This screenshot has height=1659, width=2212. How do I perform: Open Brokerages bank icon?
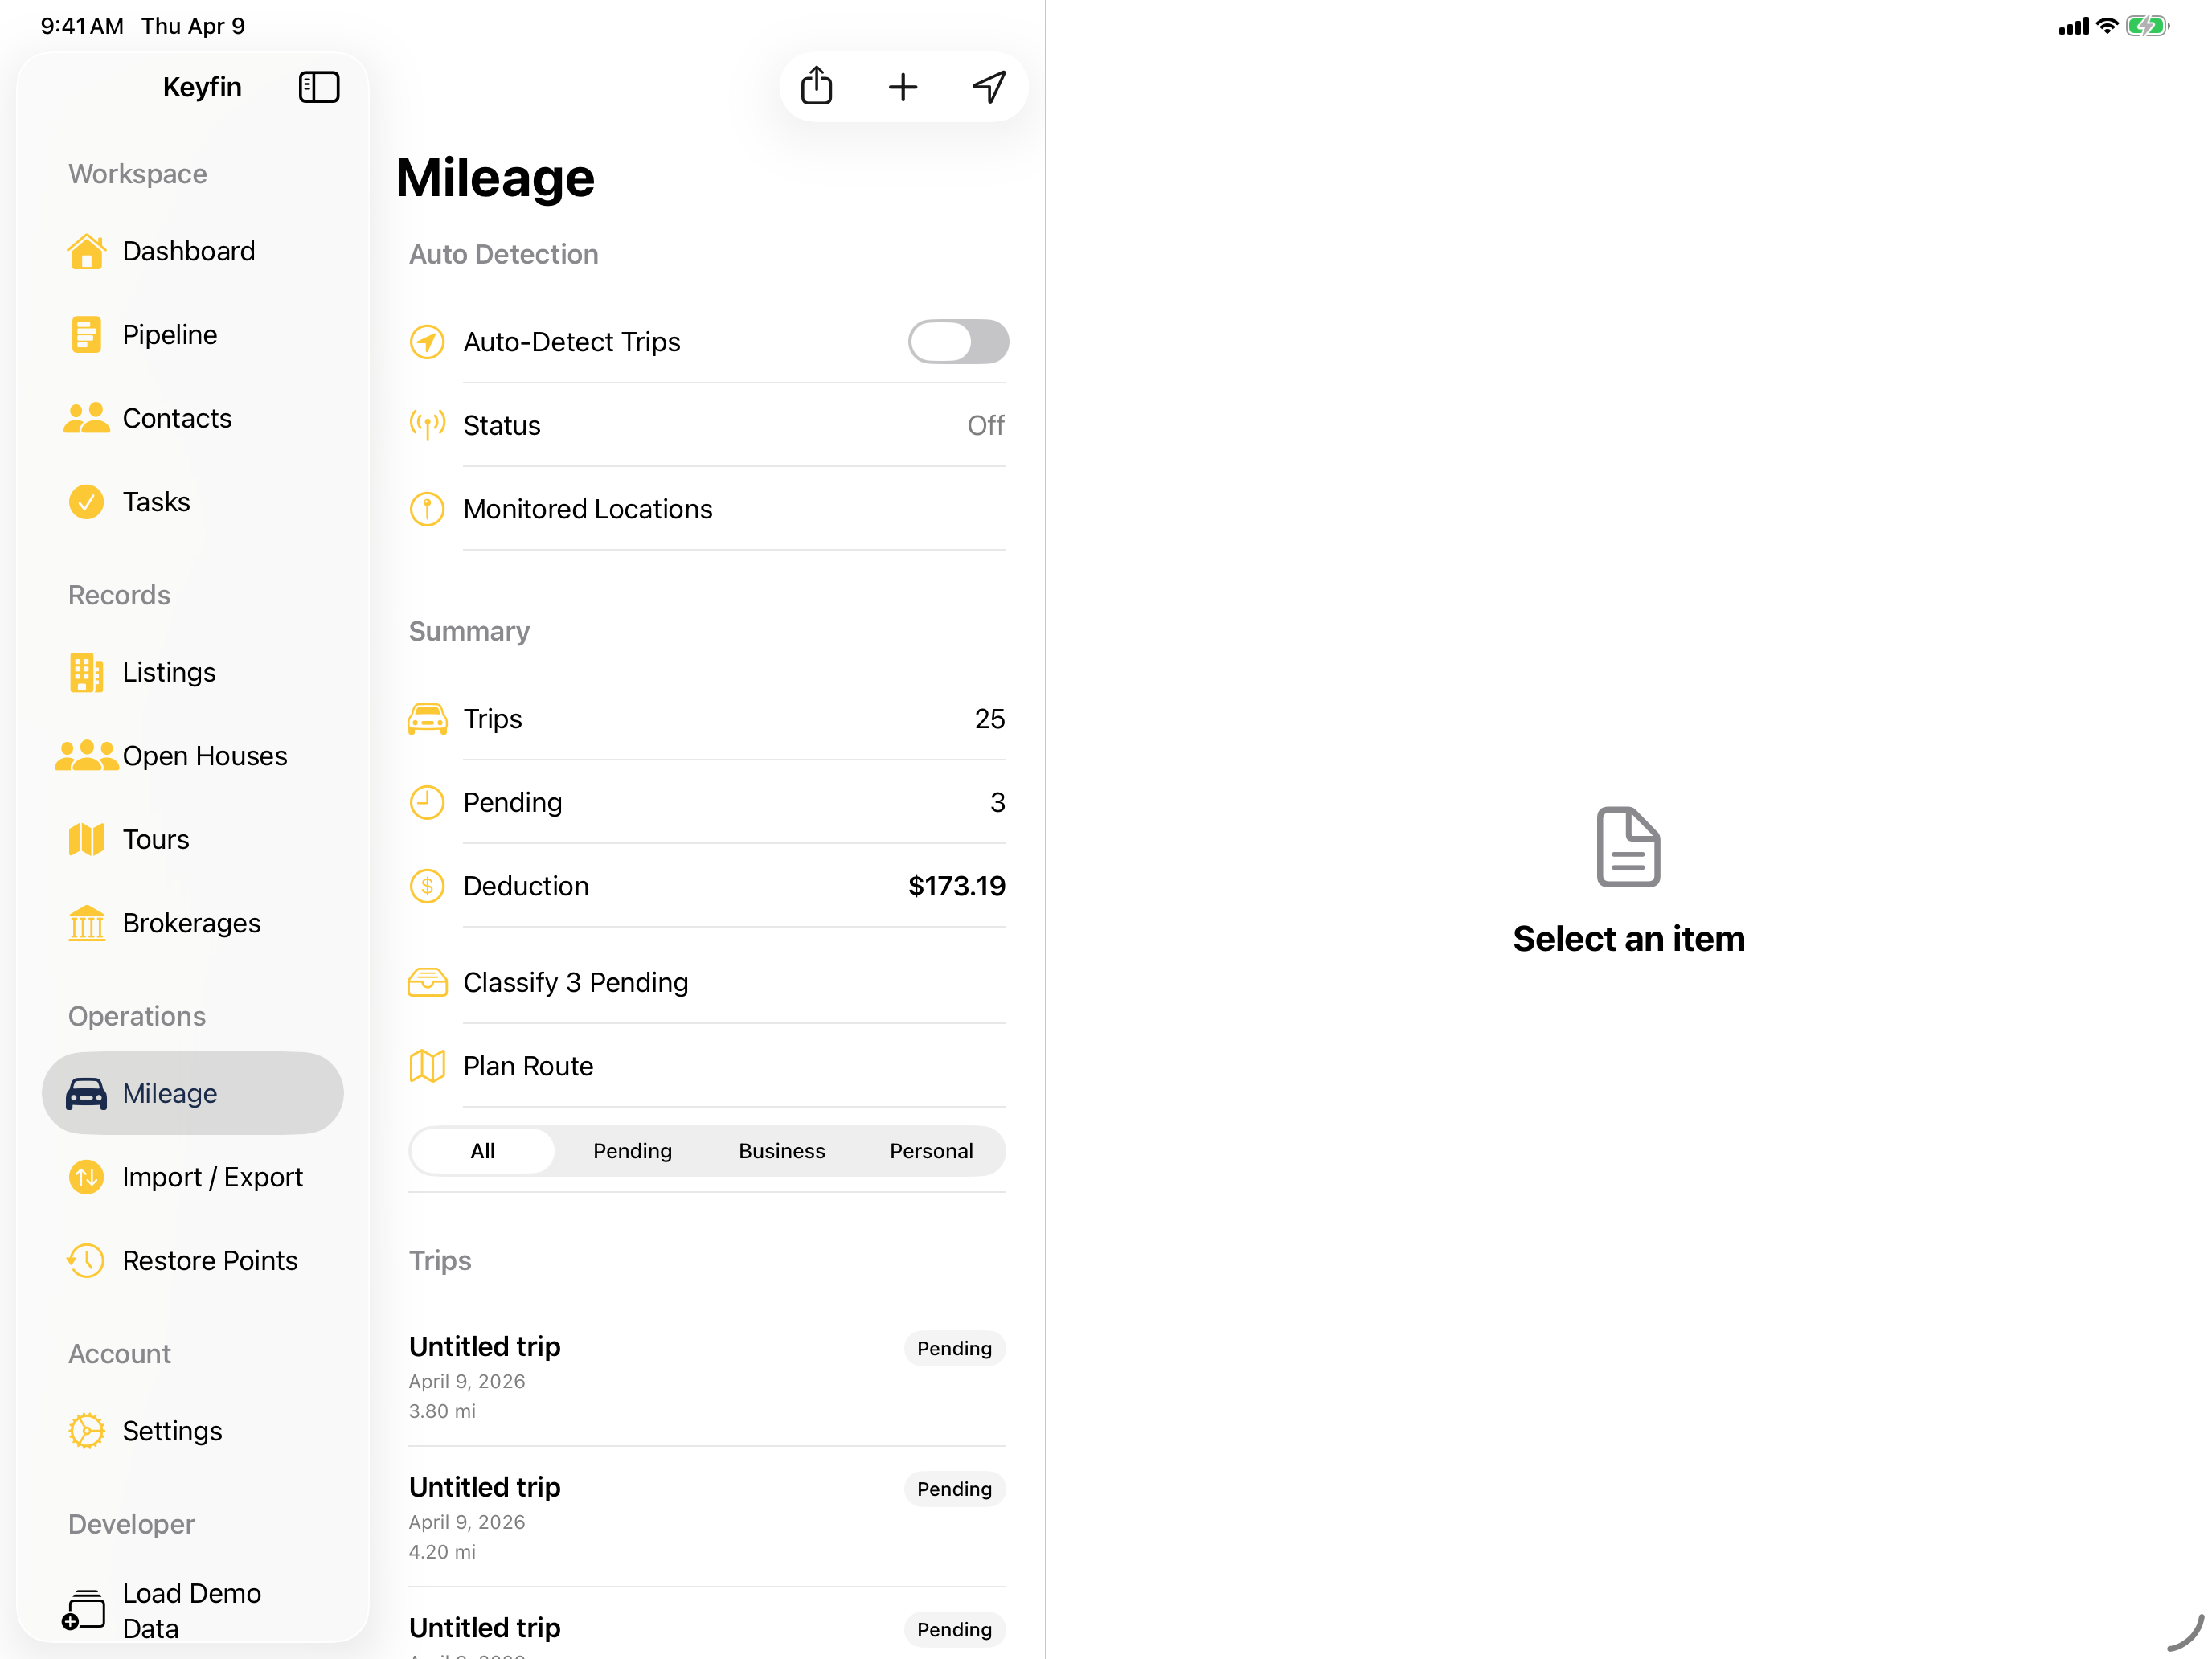[x=86, y=923]
